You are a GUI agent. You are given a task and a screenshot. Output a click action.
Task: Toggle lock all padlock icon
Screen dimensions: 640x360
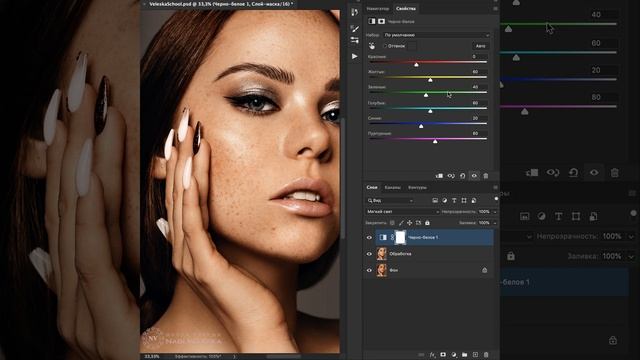point(427,223)
